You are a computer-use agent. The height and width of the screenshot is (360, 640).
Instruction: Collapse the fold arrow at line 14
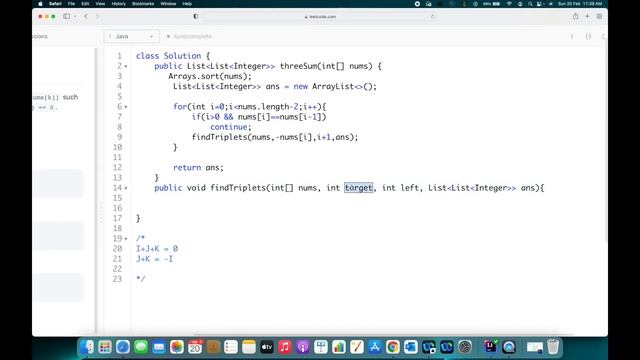click(x=126, y=188)
